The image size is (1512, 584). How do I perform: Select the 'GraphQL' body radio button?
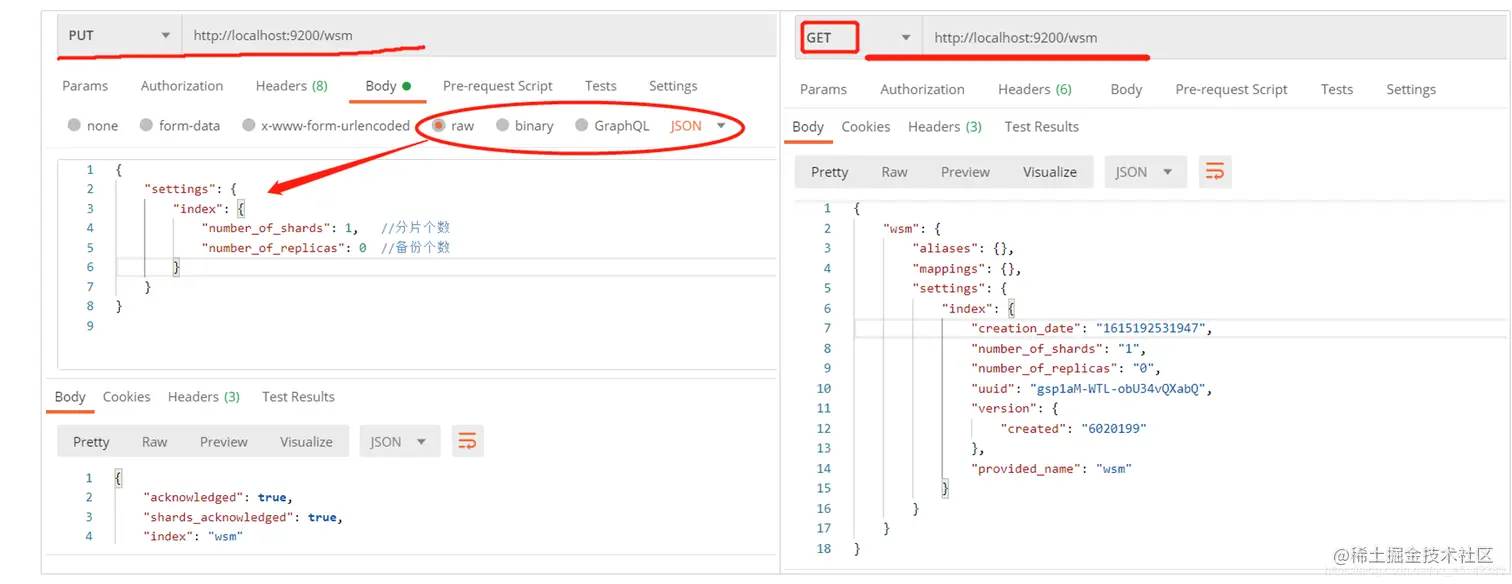point(581,126)
